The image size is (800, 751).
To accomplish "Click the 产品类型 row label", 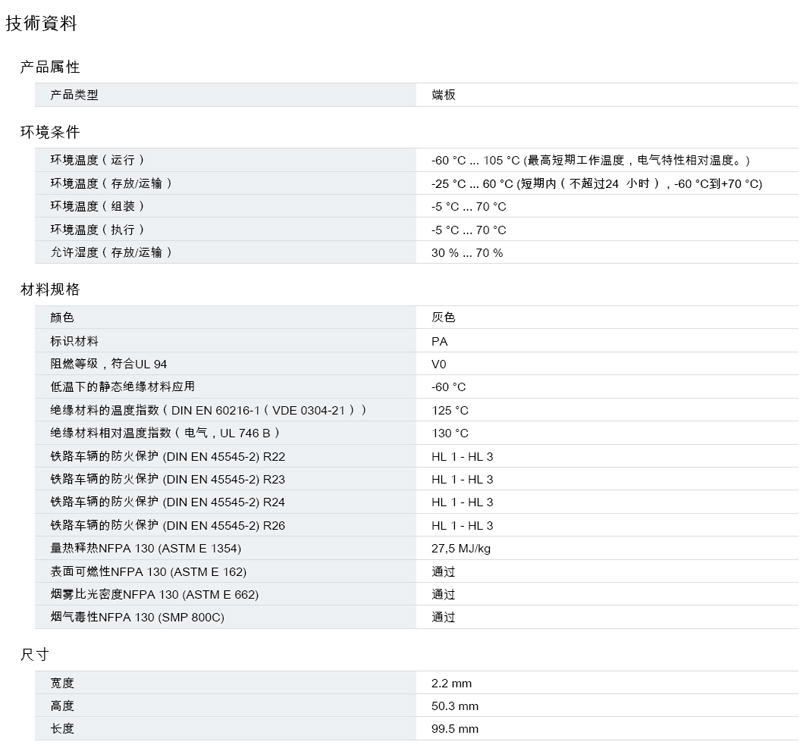I will pos(74,95).
